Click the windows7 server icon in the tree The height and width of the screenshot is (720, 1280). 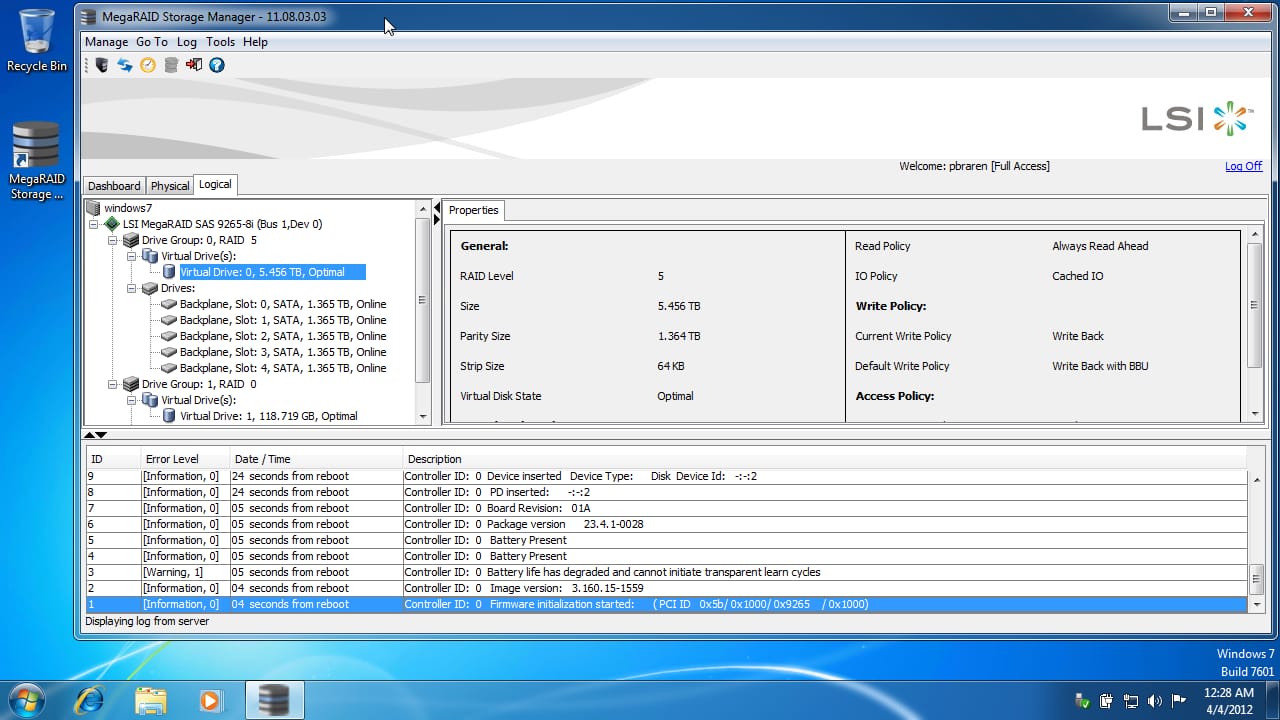(93, 208)
